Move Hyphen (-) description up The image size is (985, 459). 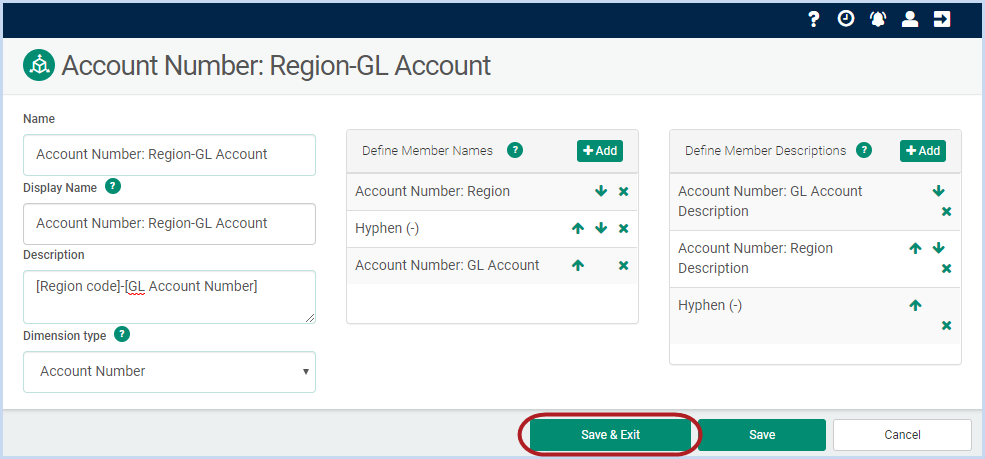click(916, 305)
